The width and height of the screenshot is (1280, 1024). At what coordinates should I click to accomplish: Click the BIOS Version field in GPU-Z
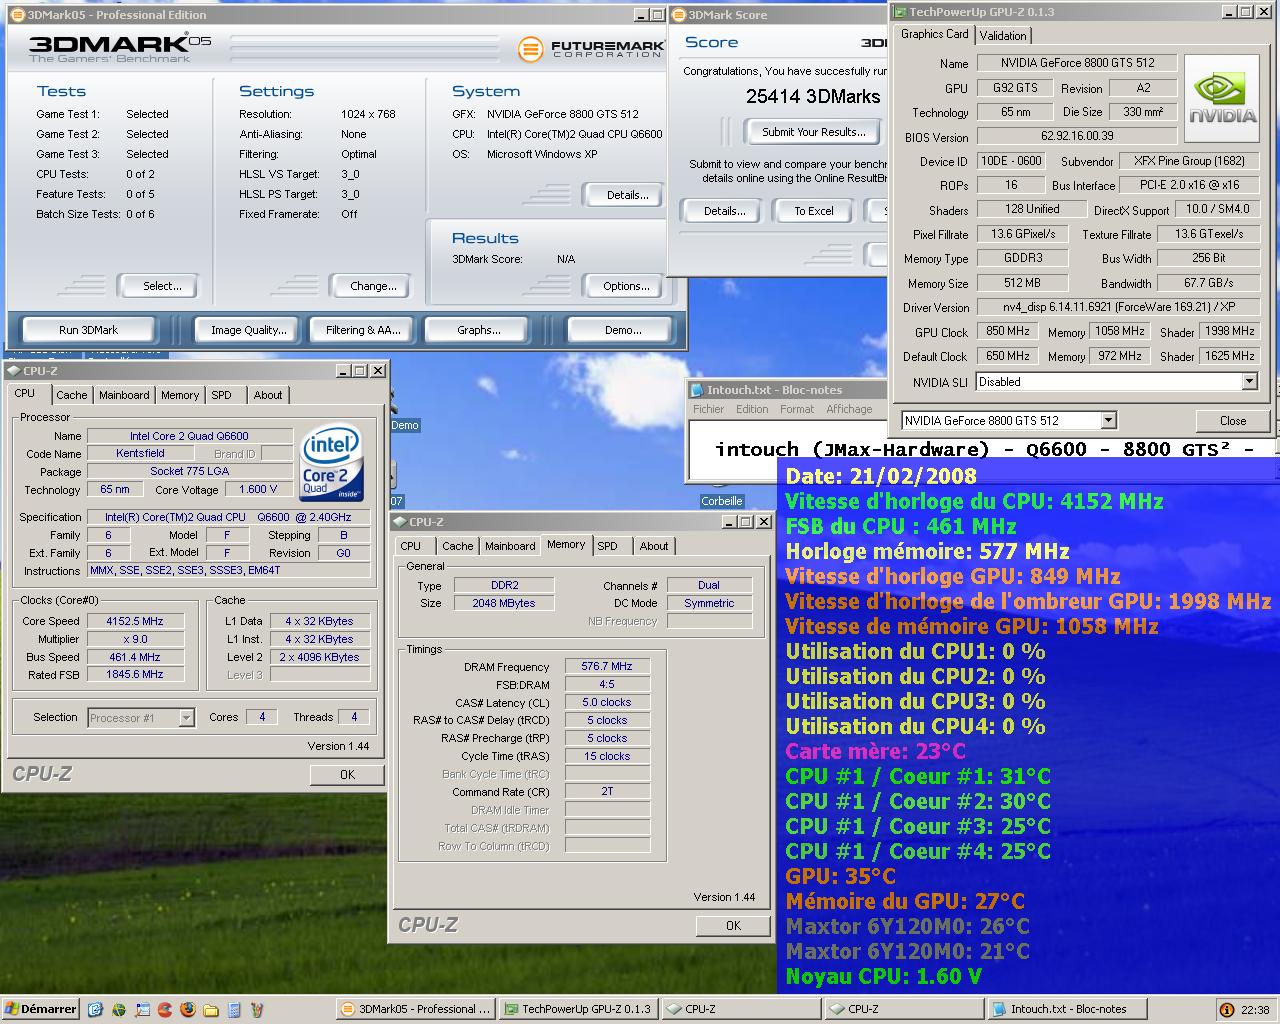coord(1077,136)
